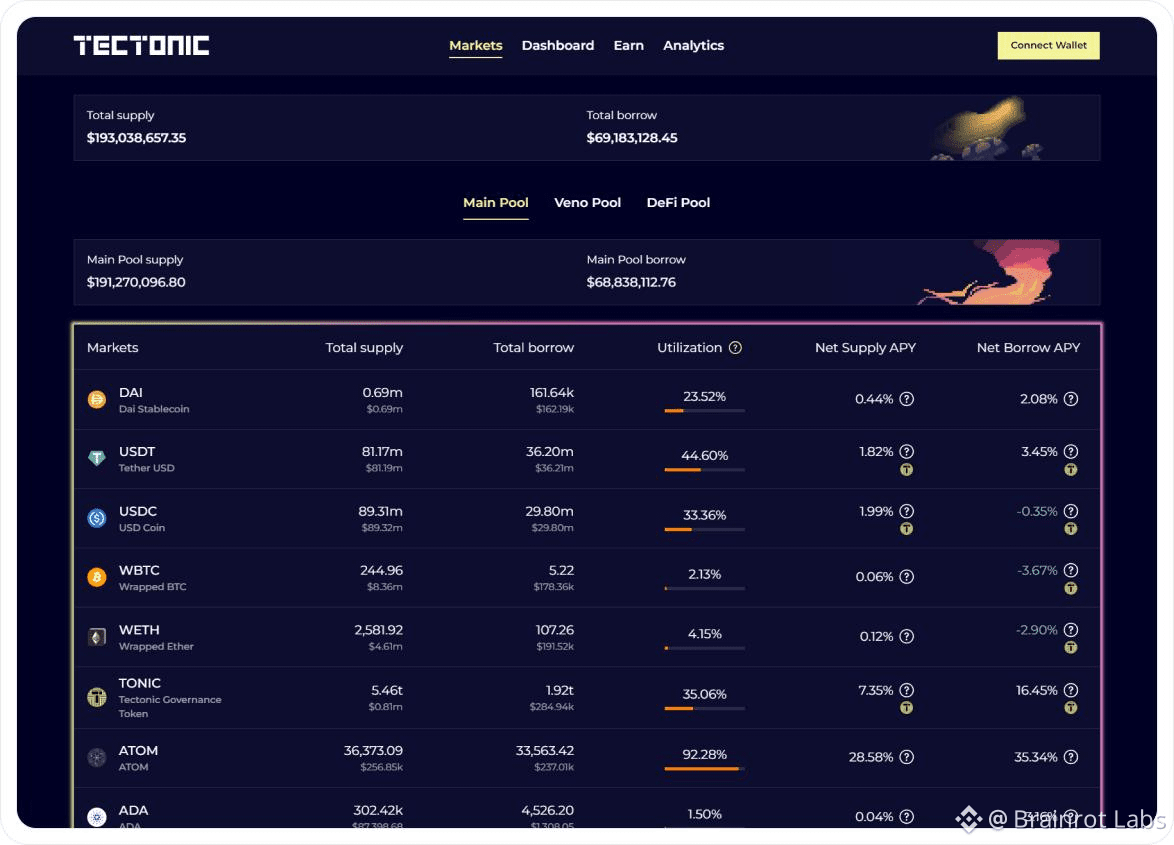
Task: Click the $68,838,112.76 Main Pool borrow value
Action: point(631,282)
